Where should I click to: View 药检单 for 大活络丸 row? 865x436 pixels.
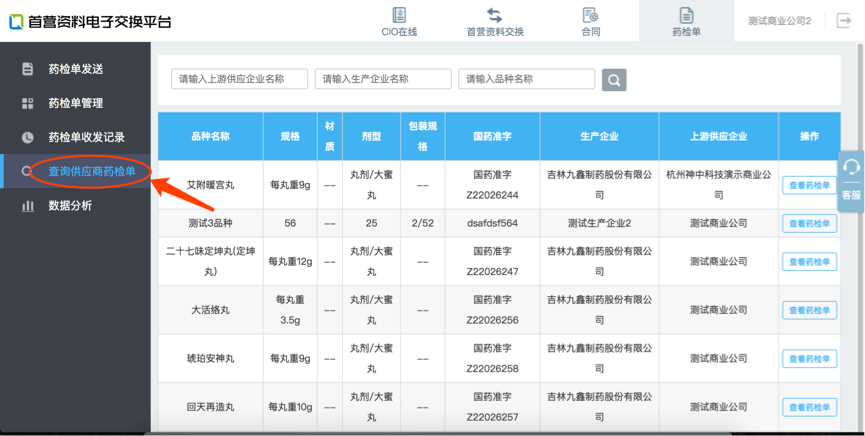[x=809, y=310]
